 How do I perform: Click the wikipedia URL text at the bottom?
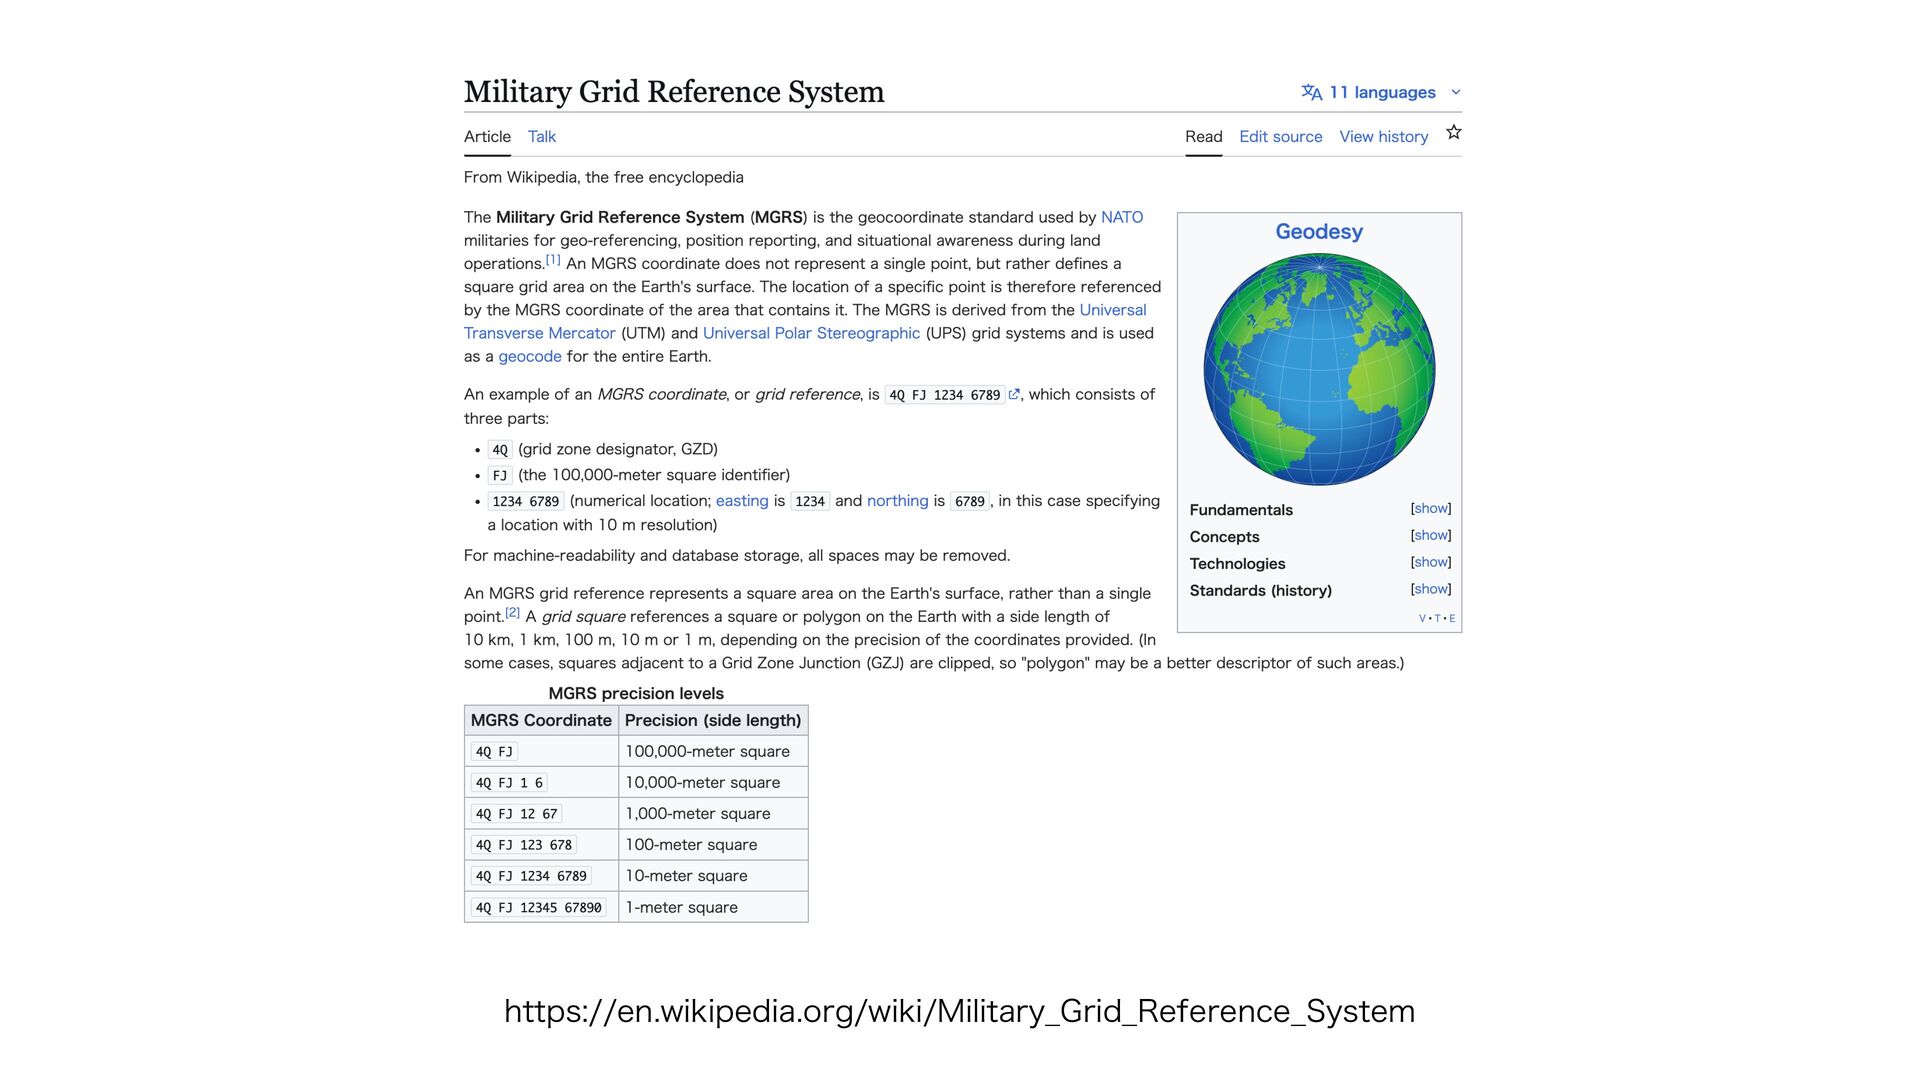pyautogui.click(x=959, y=1011)
